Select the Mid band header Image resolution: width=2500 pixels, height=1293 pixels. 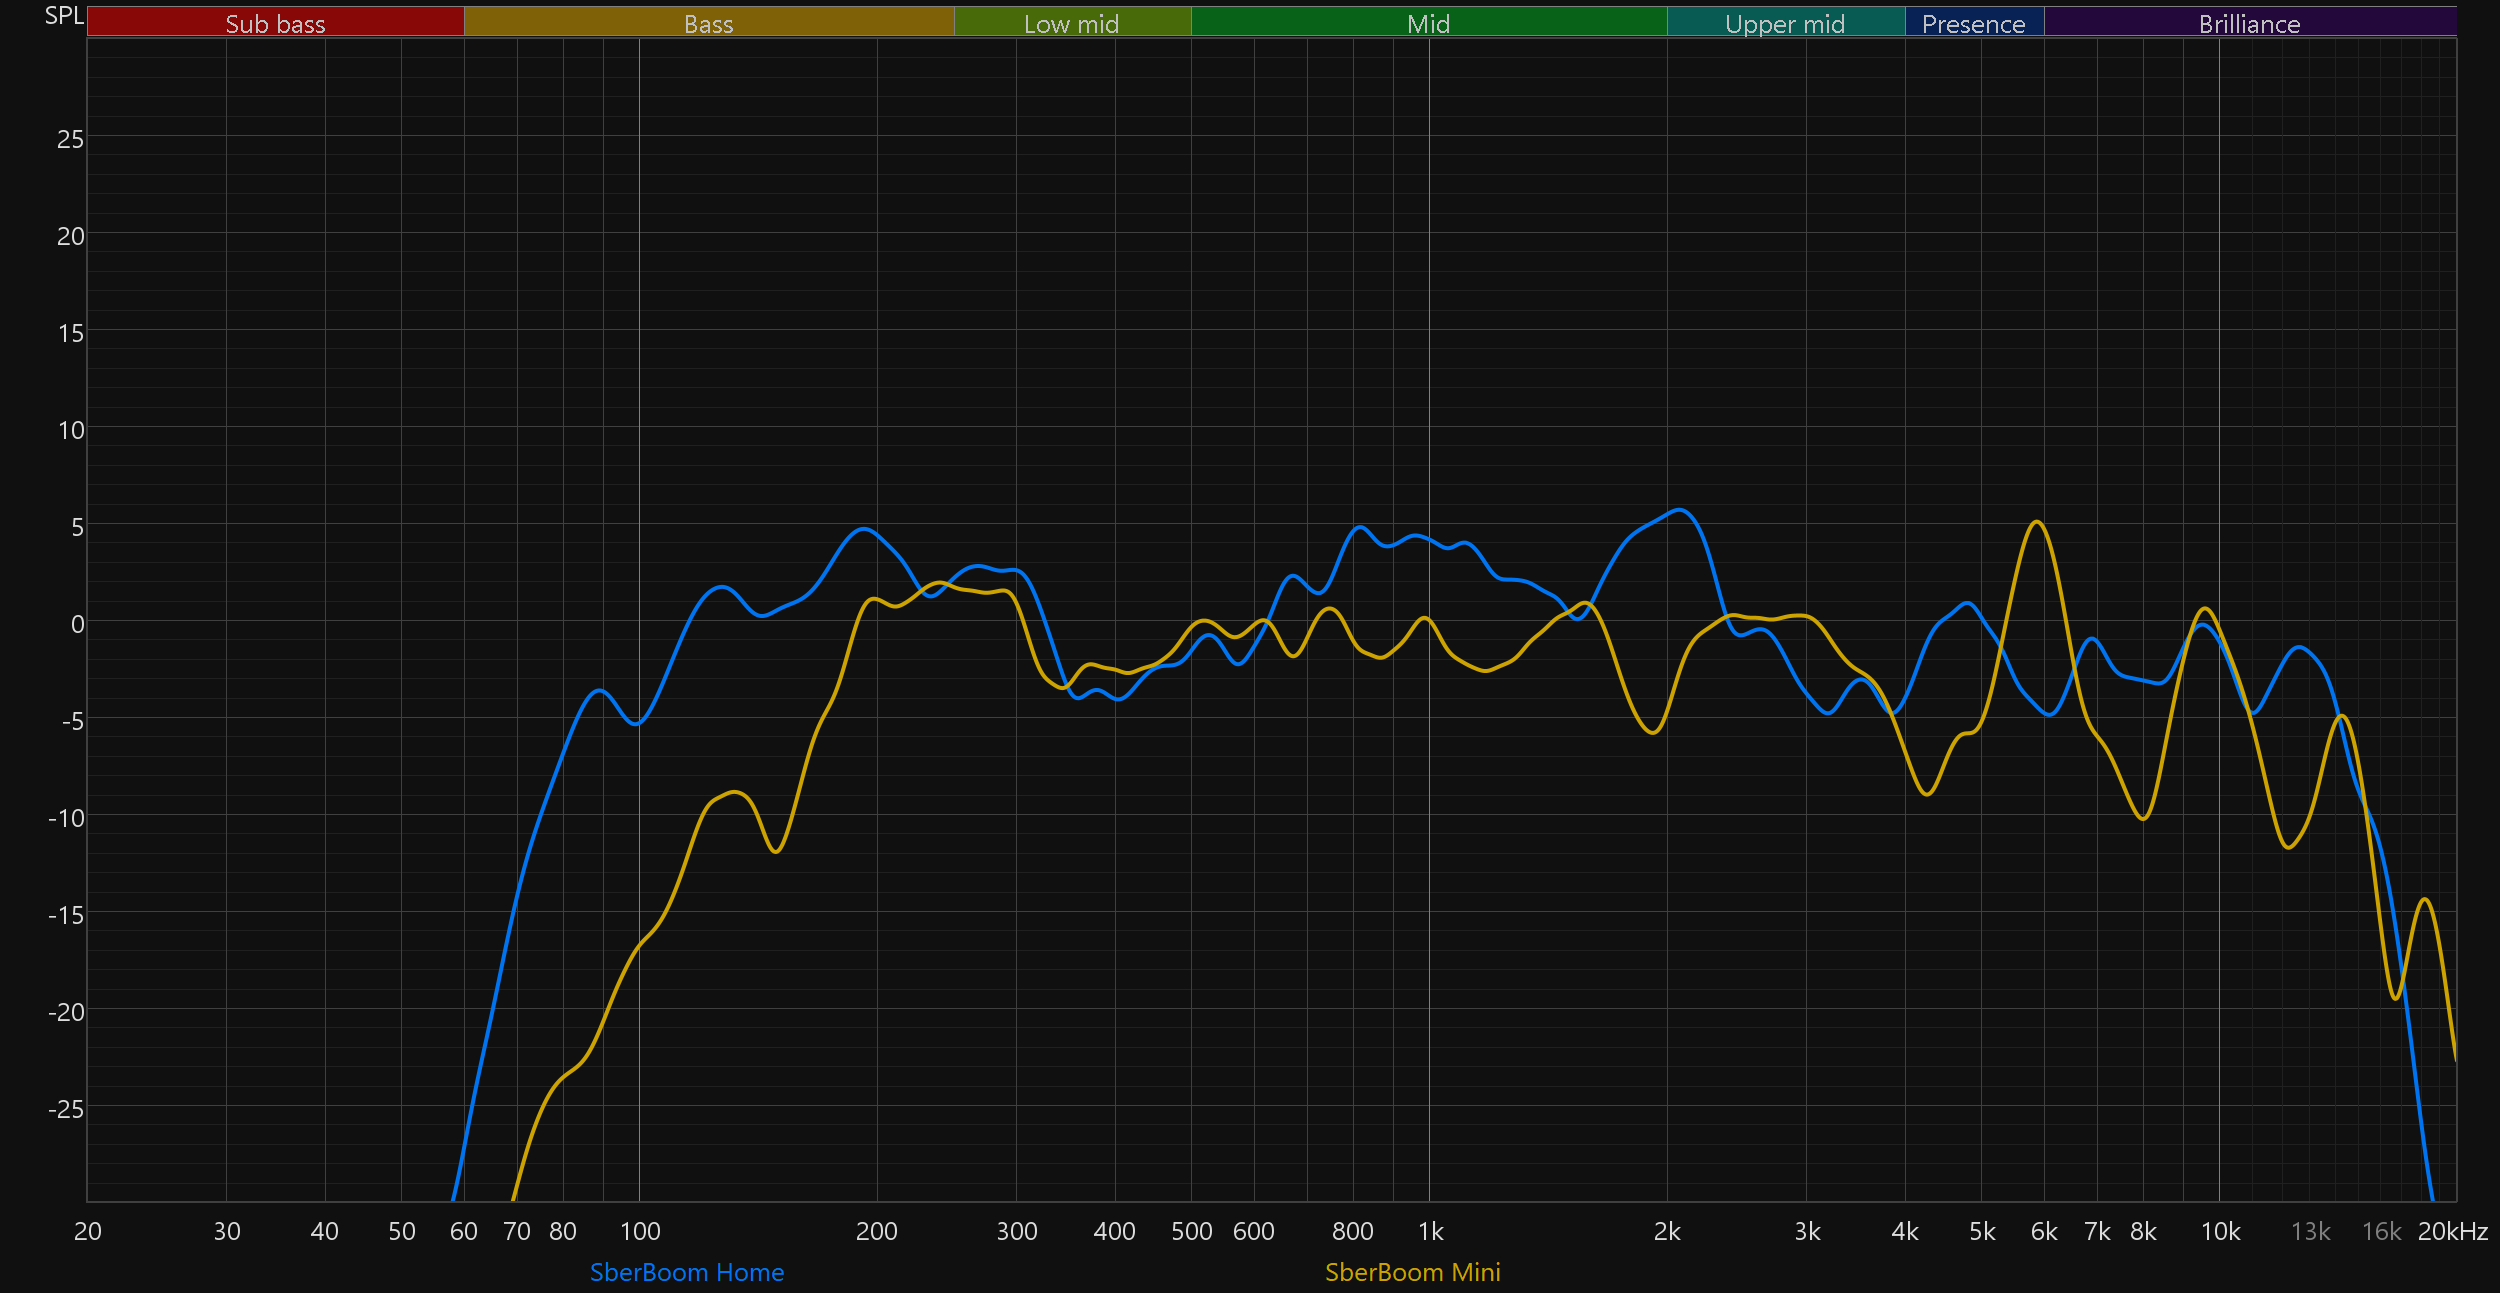1428,23
